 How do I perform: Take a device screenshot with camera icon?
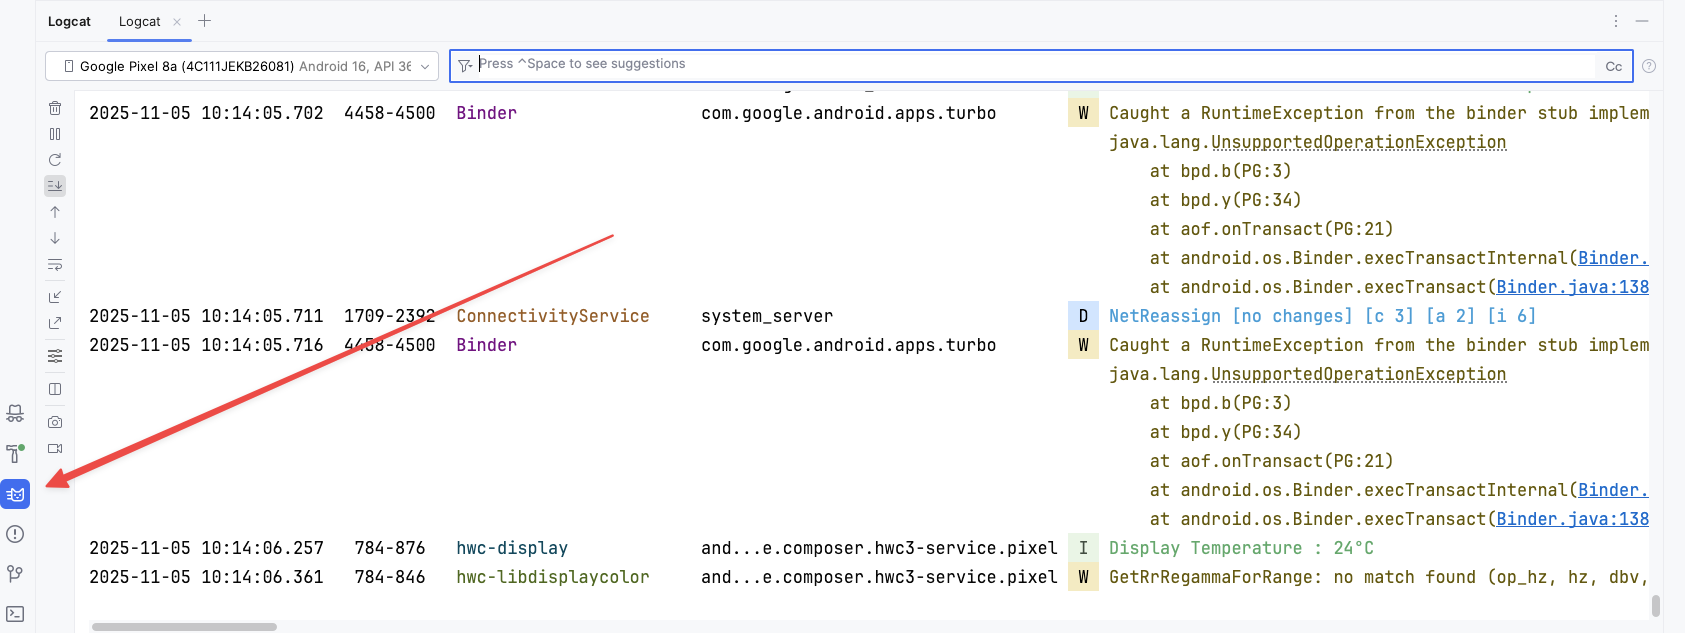tap(55, 422)
